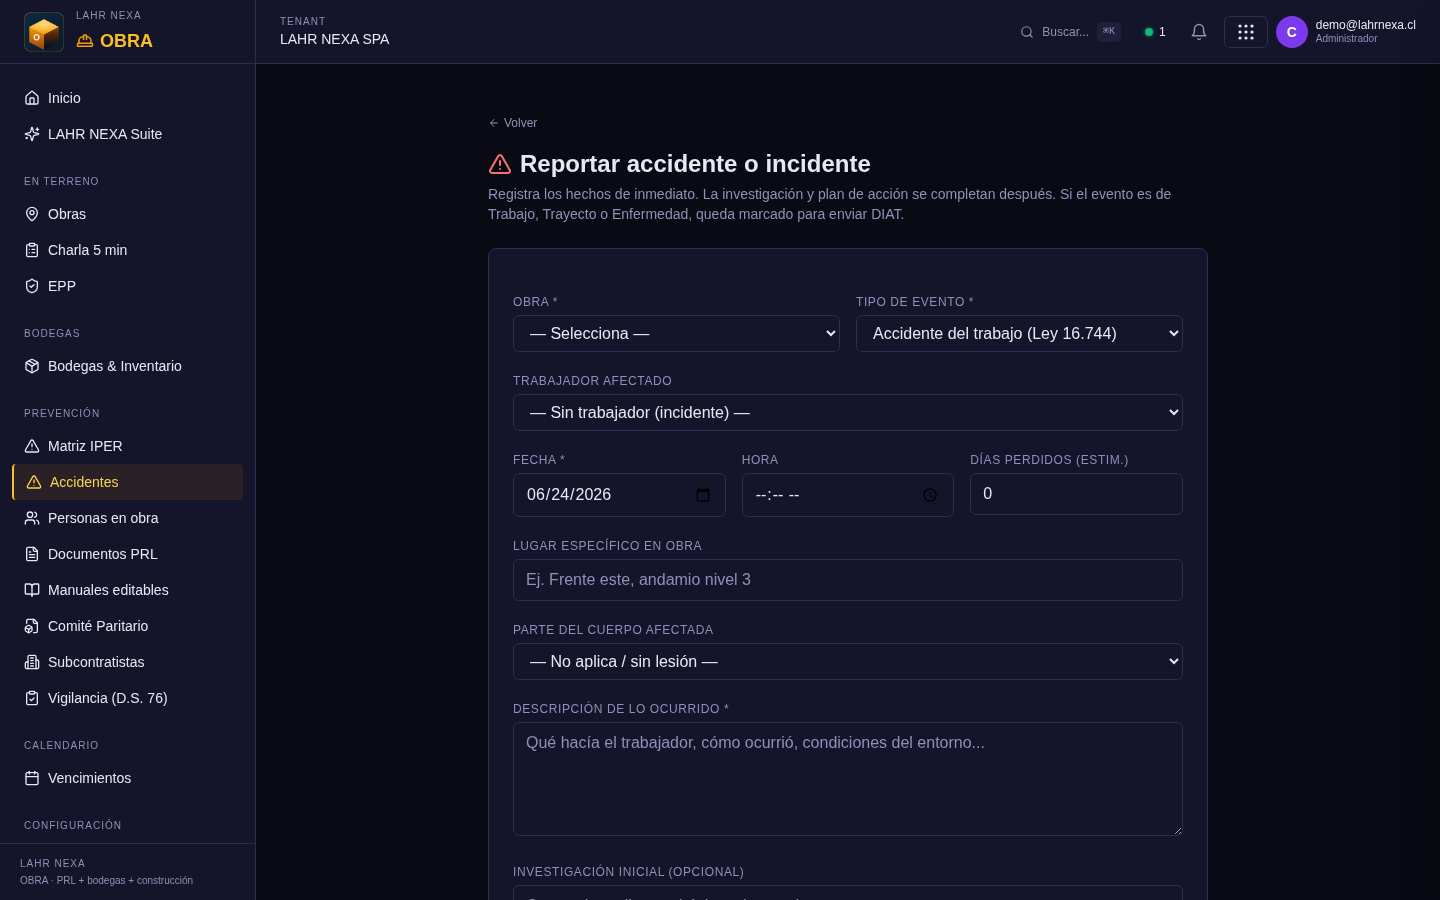Open the apps grid launcher
This screenshot has width=1440, height=900.
[x=1246, y=32]
